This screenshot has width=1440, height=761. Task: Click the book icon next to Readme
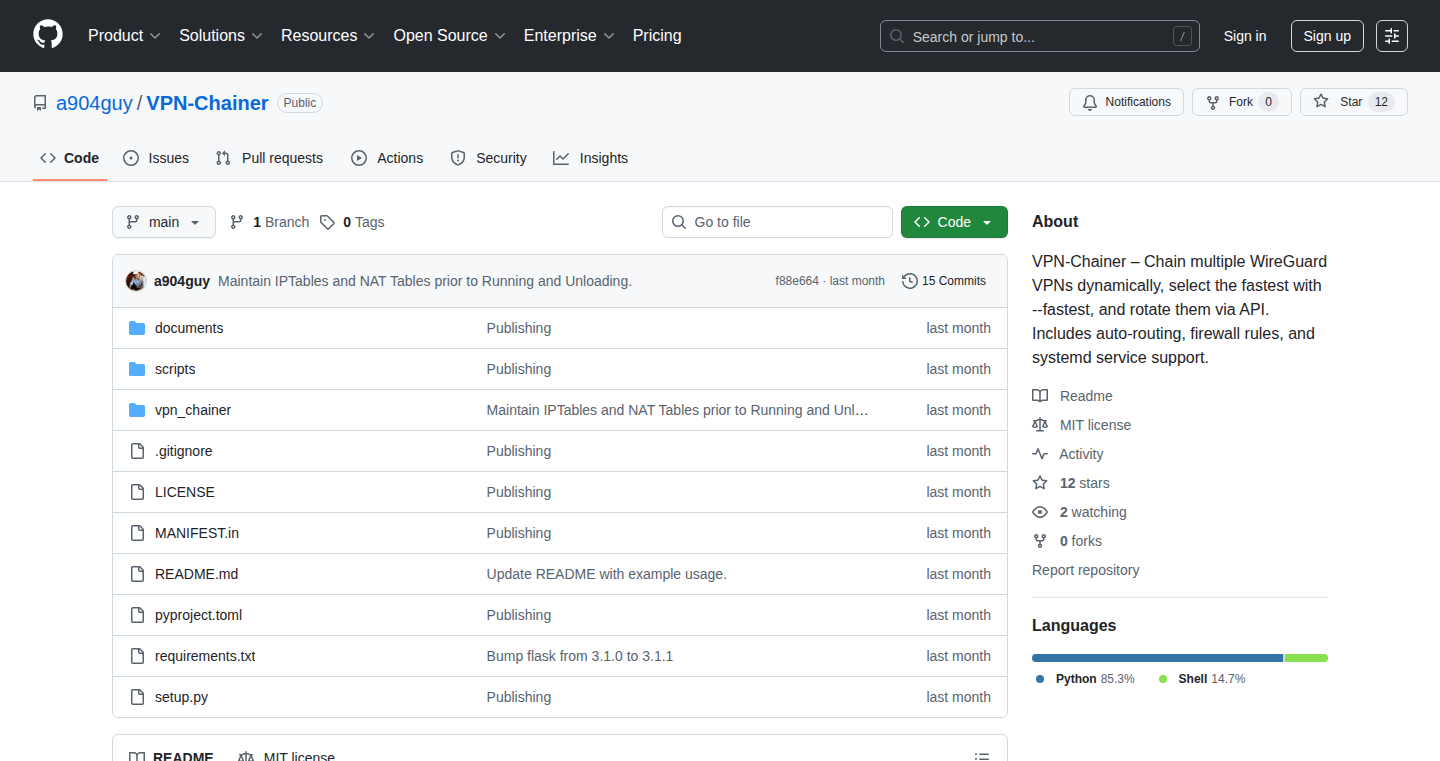tap(1040, 396)
